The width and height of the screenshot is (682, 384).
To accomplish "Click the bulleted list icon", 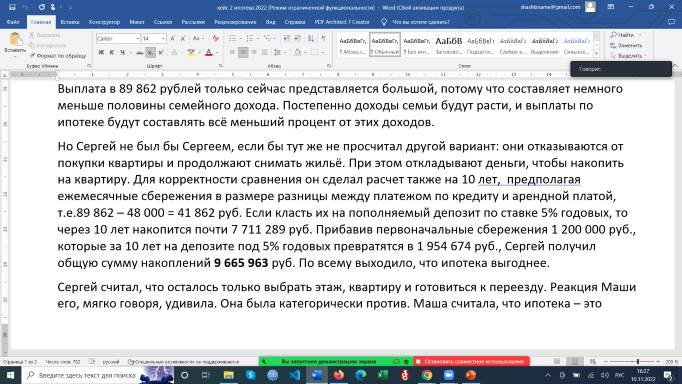I will (x=233, y=39).
